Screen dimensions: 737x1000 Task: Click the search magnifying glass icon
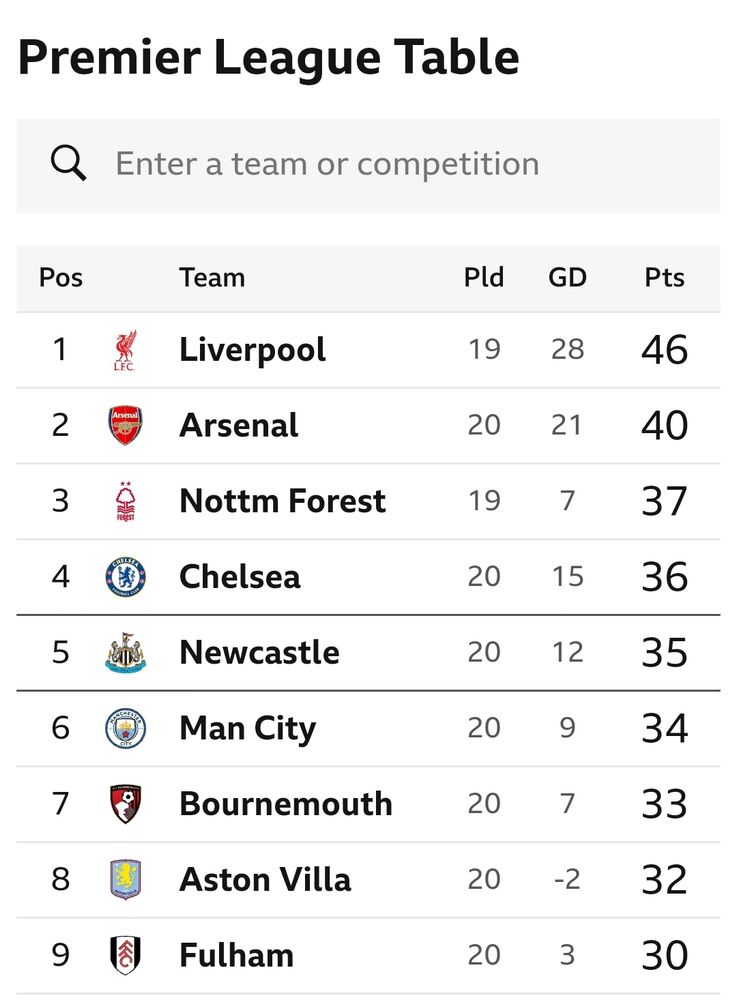pos(68,163)
